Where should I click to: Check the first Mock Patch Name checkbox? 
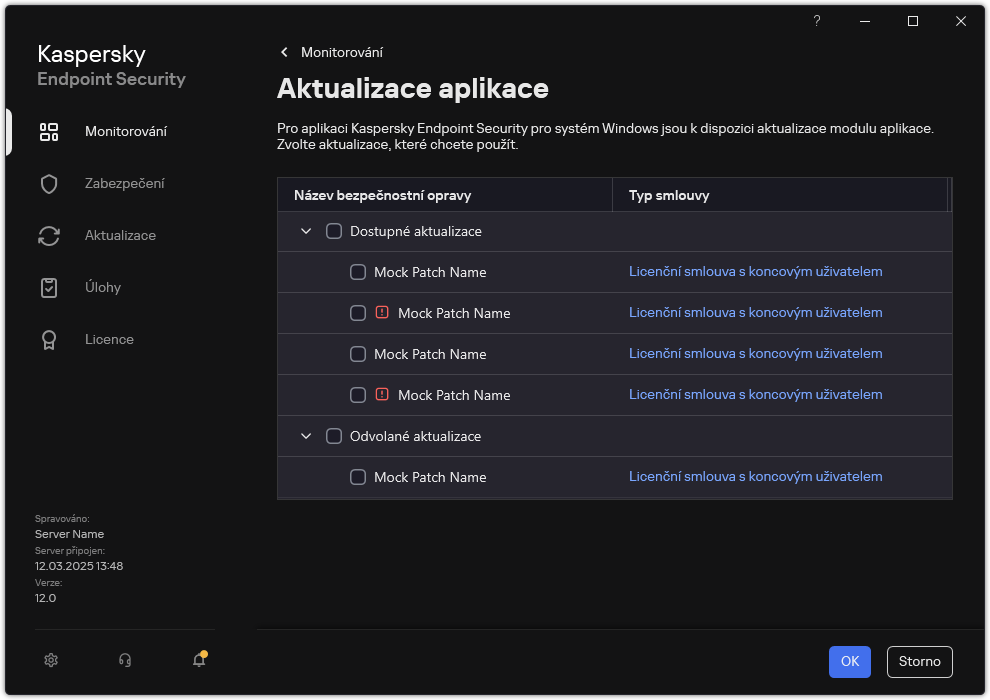point(357,272)
